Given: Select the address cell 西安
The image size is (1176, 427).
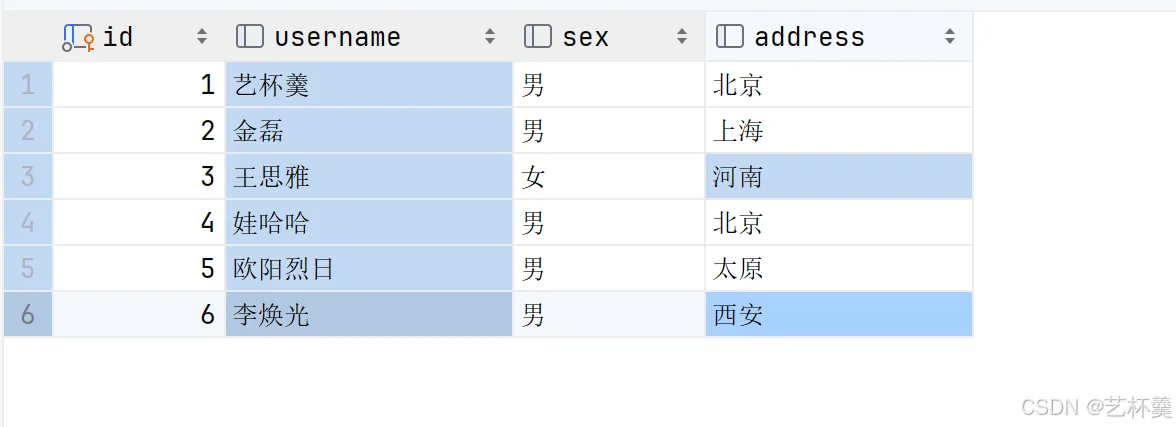Looking at the screenshot, I should pyautogui.click(x=839, y=314).
